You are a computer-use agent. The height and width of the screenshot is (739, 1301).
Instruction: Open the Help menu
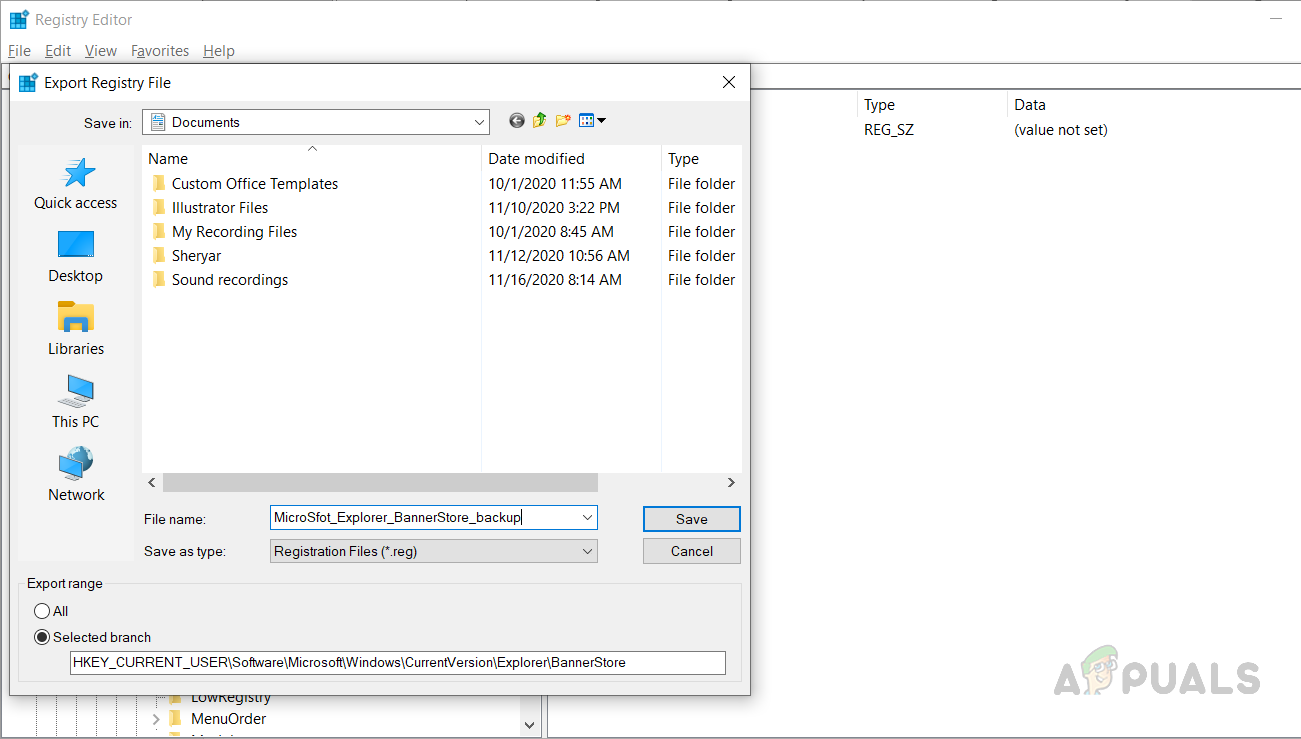219,51
